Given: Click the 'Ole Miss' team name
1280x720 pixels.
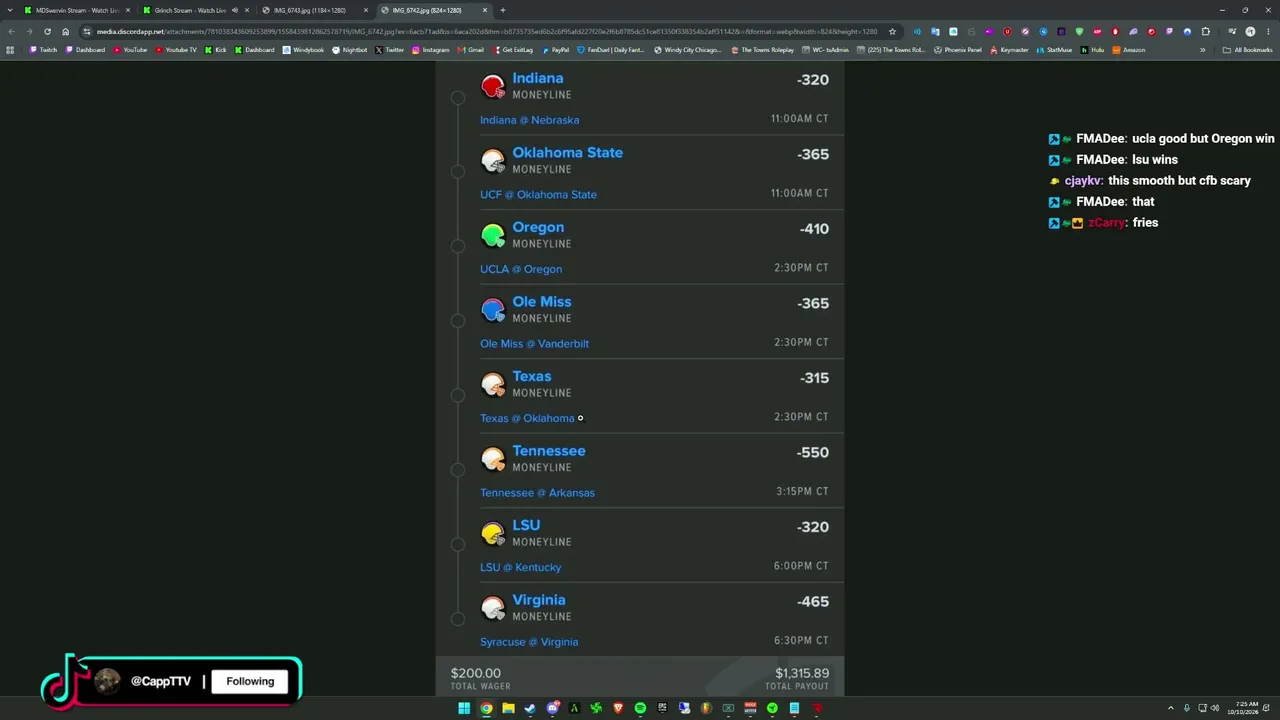Looking at the screenshot, I should [x=542, y=302].
